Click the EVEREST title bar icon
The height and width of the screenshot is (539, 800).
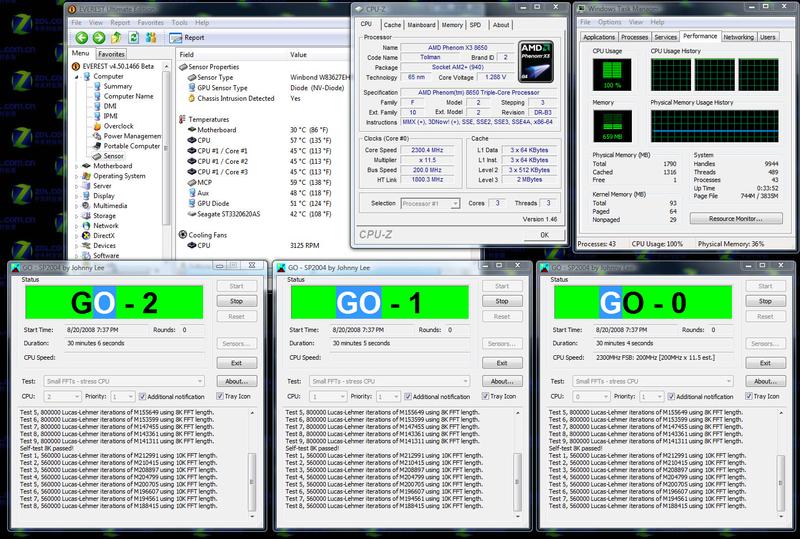72,9
